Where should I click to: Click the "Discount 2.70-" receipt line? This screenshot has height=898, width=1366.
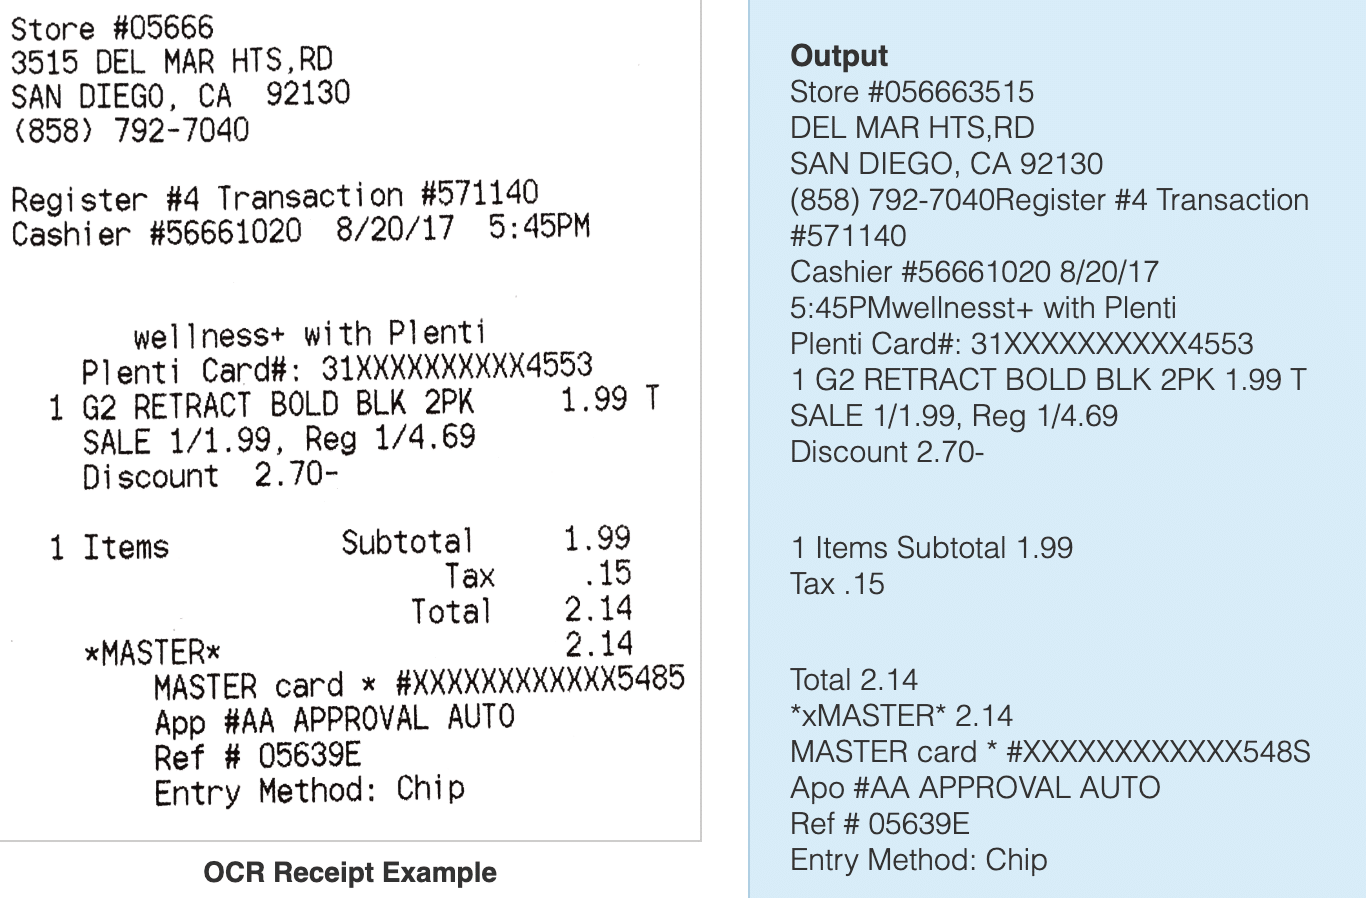click(210, 475)
